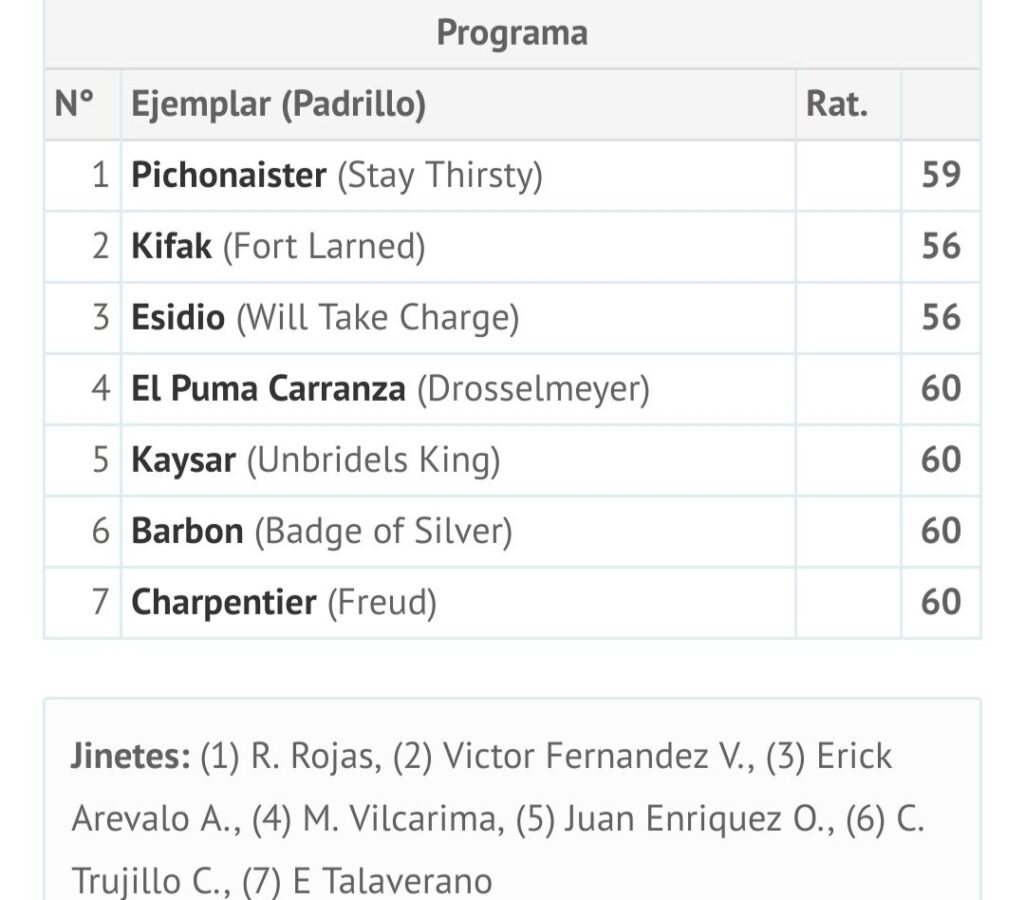The image size is (1025, 900).
Task: Select the horse name Barbon
Action: pos(187,531)
